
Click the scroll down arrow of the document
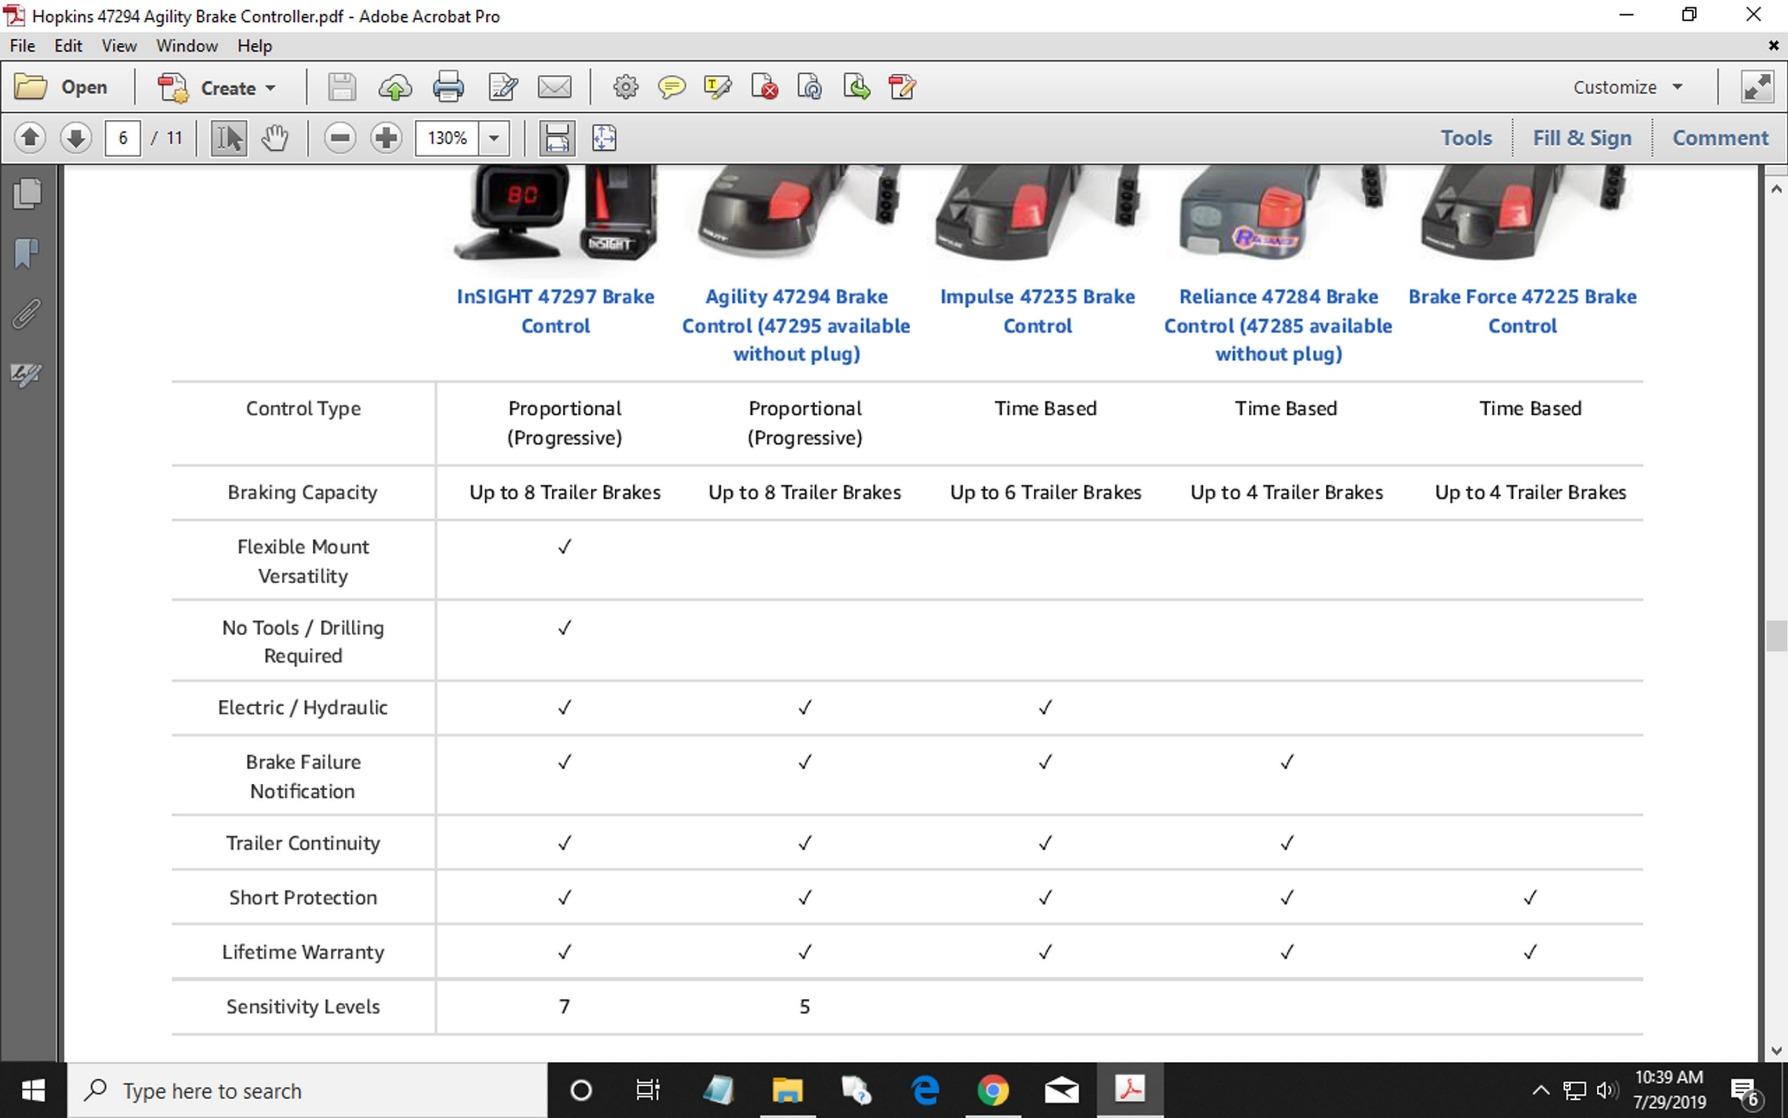[x=1776, y=1050]
